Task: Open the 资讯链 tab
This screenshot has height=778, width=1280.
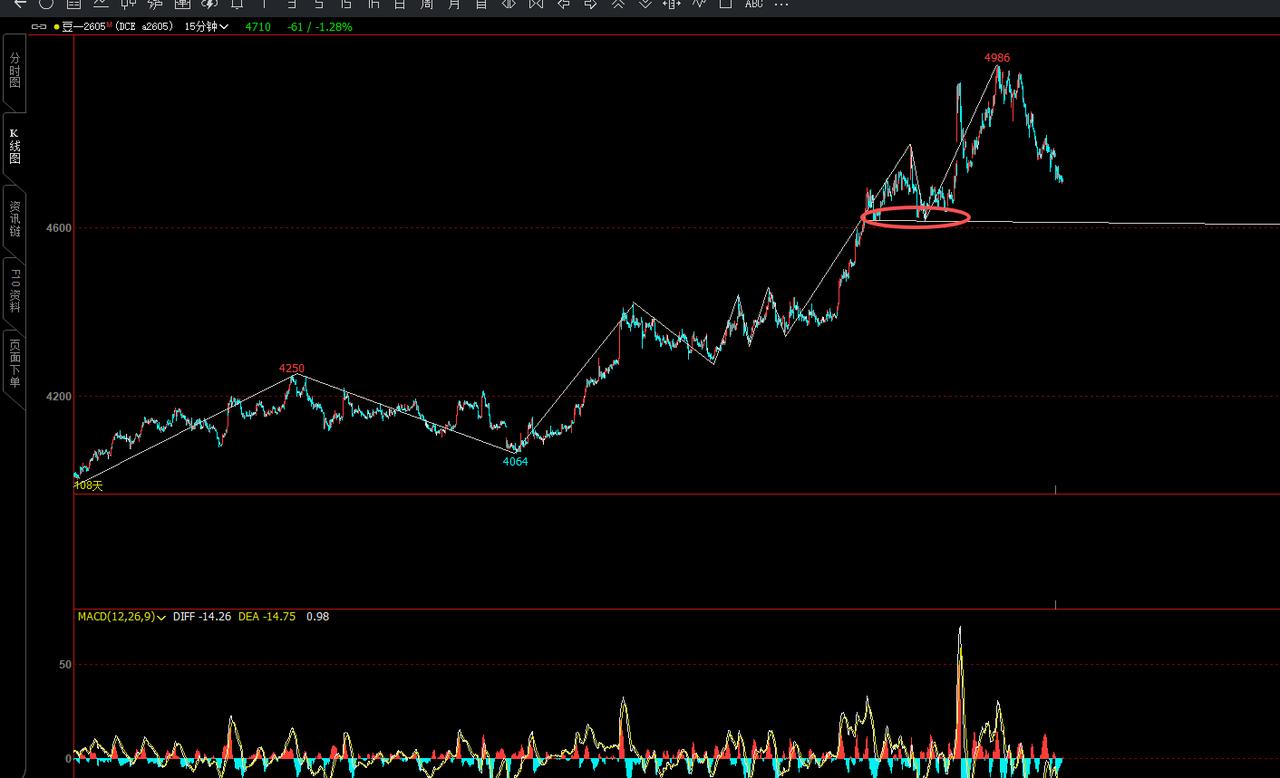Action: pyautogui.click(x=14, y=219)
